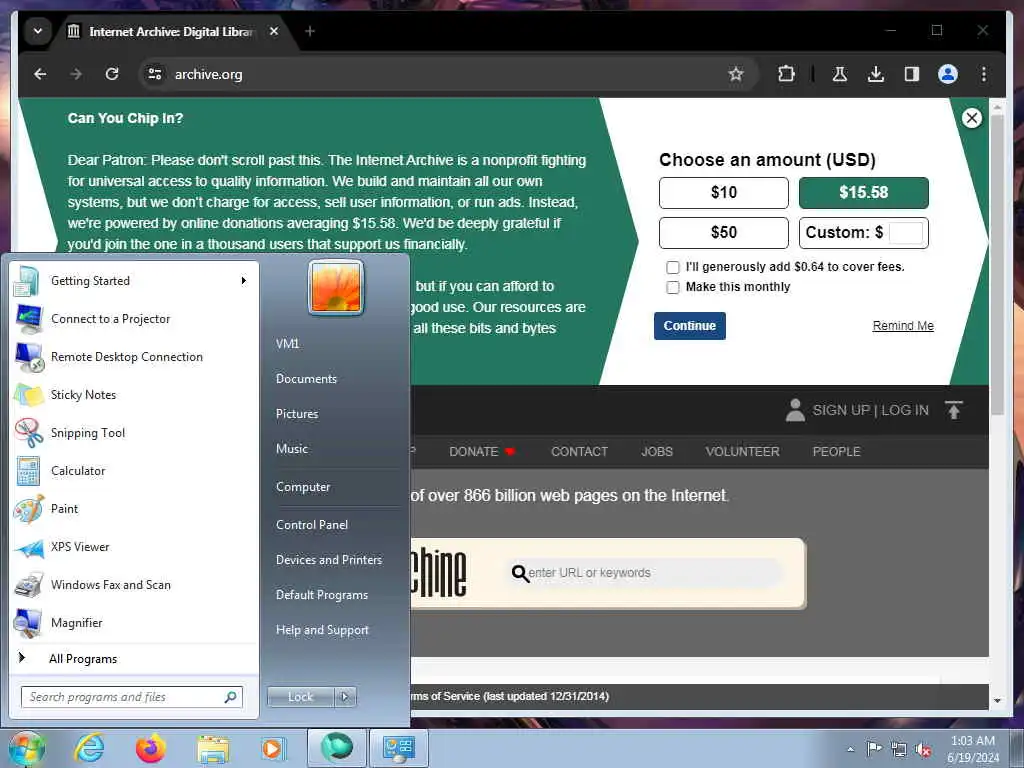This screenshot has height=768, width=1024.
Task: Open Internet Explorer from taskbar
Action: tap(89, 748)
